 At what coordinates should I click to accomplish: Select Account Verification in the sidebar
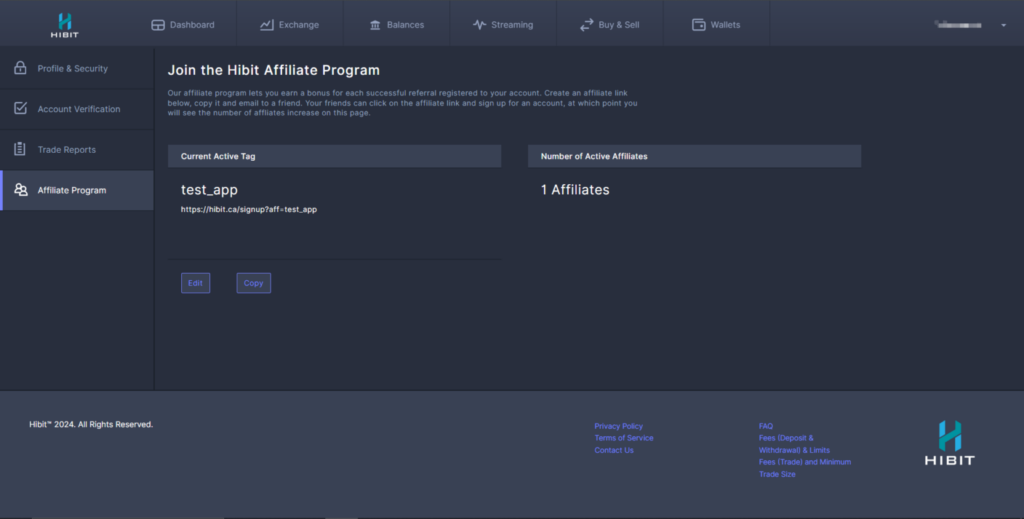77,108
